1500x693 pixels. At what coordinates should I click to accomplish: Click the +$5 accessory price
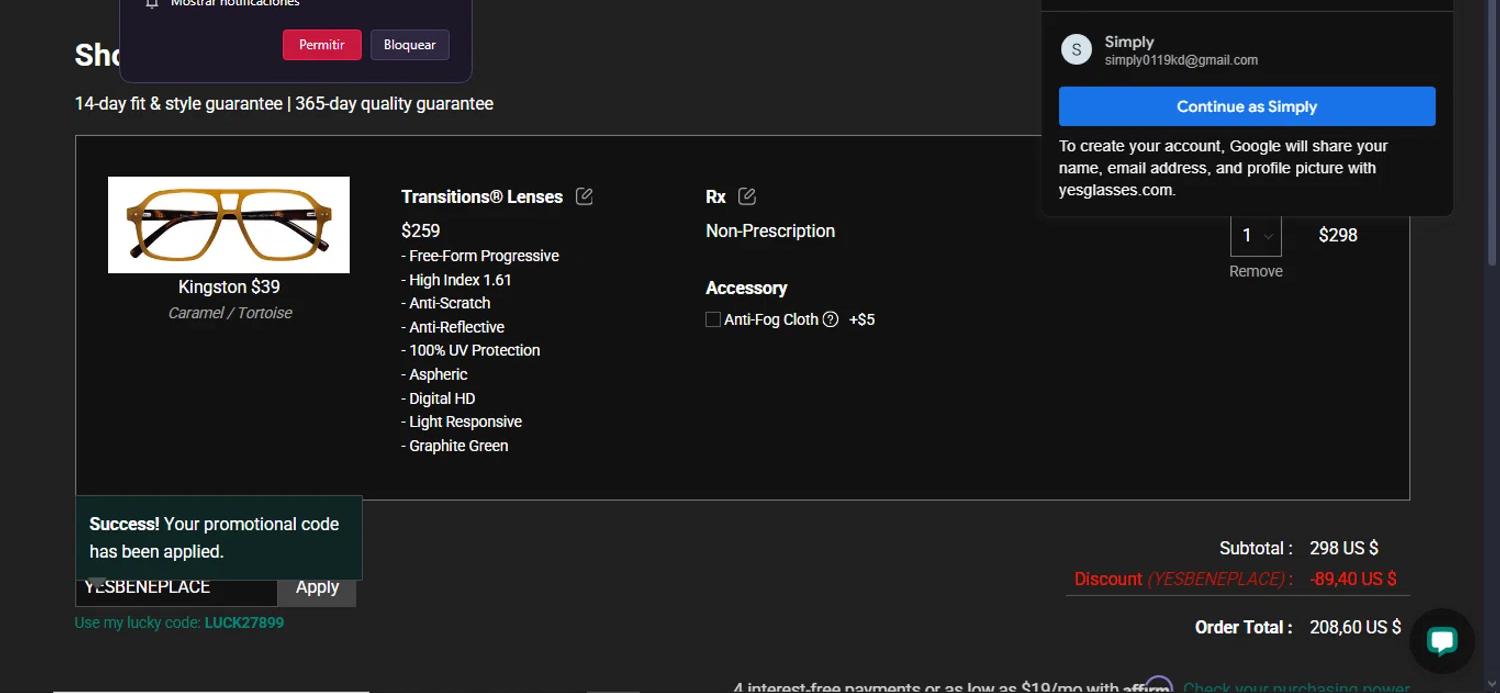(x=862, y=320)
